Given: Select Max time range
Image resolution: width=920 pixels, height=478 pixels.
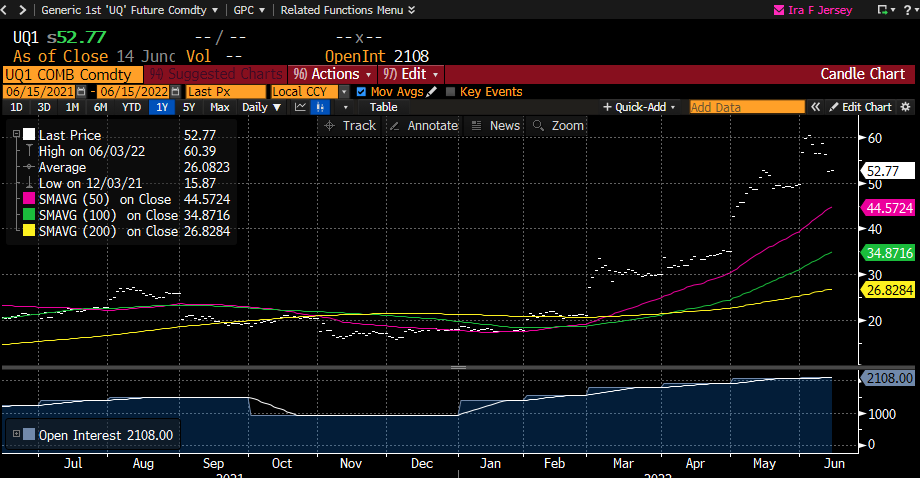Looking at the screenshot, I should point(220,107).
